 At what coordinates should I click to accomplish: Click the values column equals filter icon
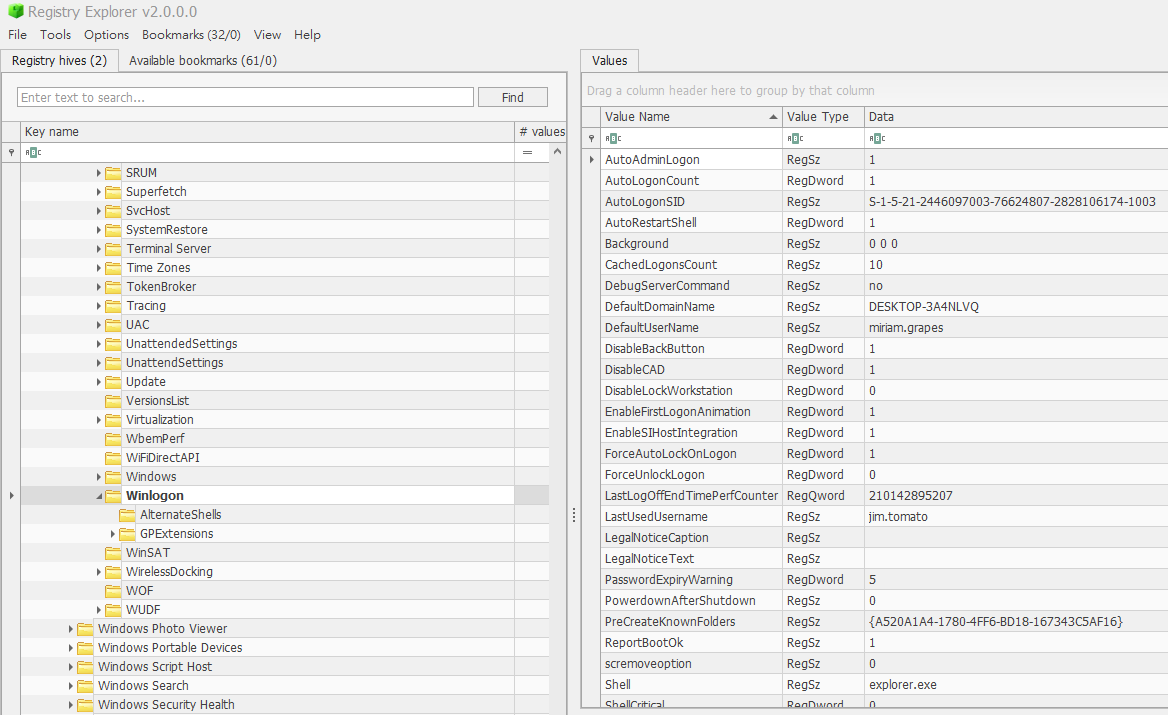(x=527, y=153)
